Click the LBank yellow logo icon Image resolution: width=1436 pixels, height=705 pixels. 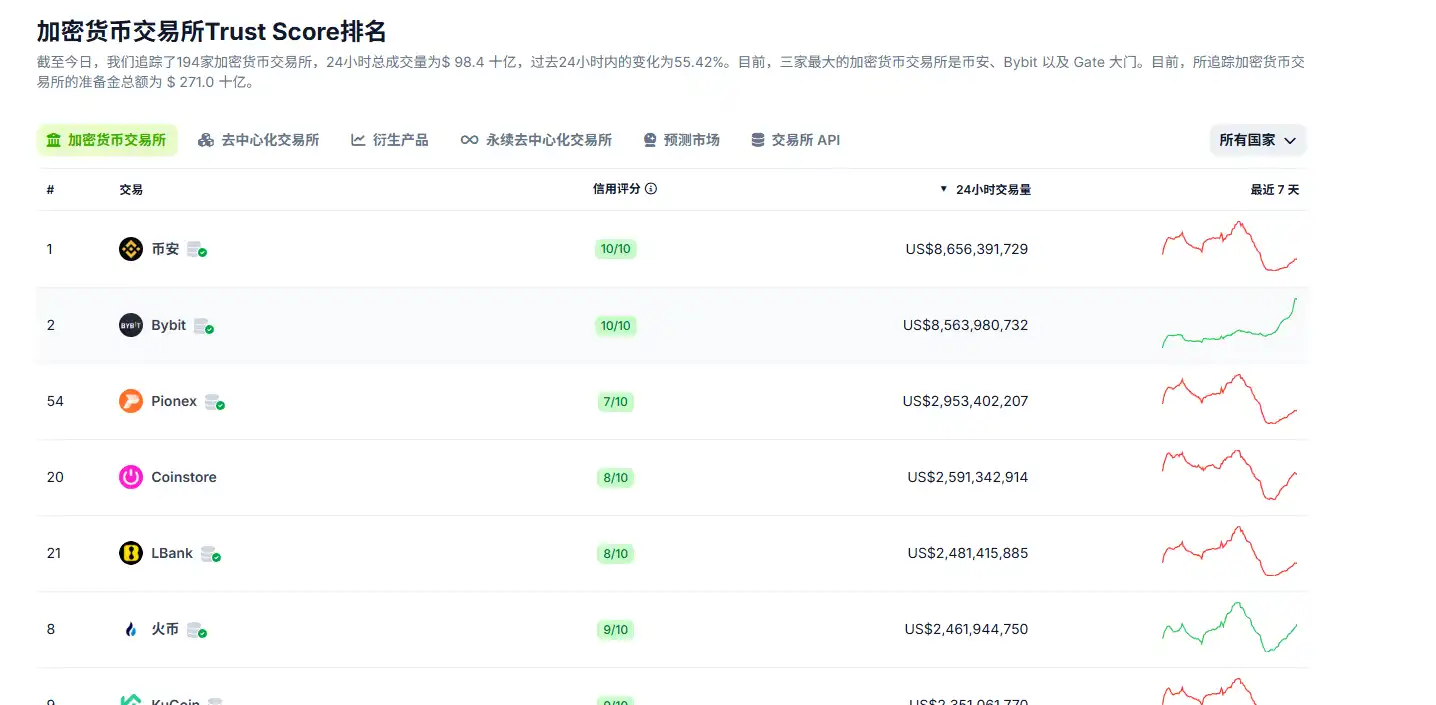[130, 553]
